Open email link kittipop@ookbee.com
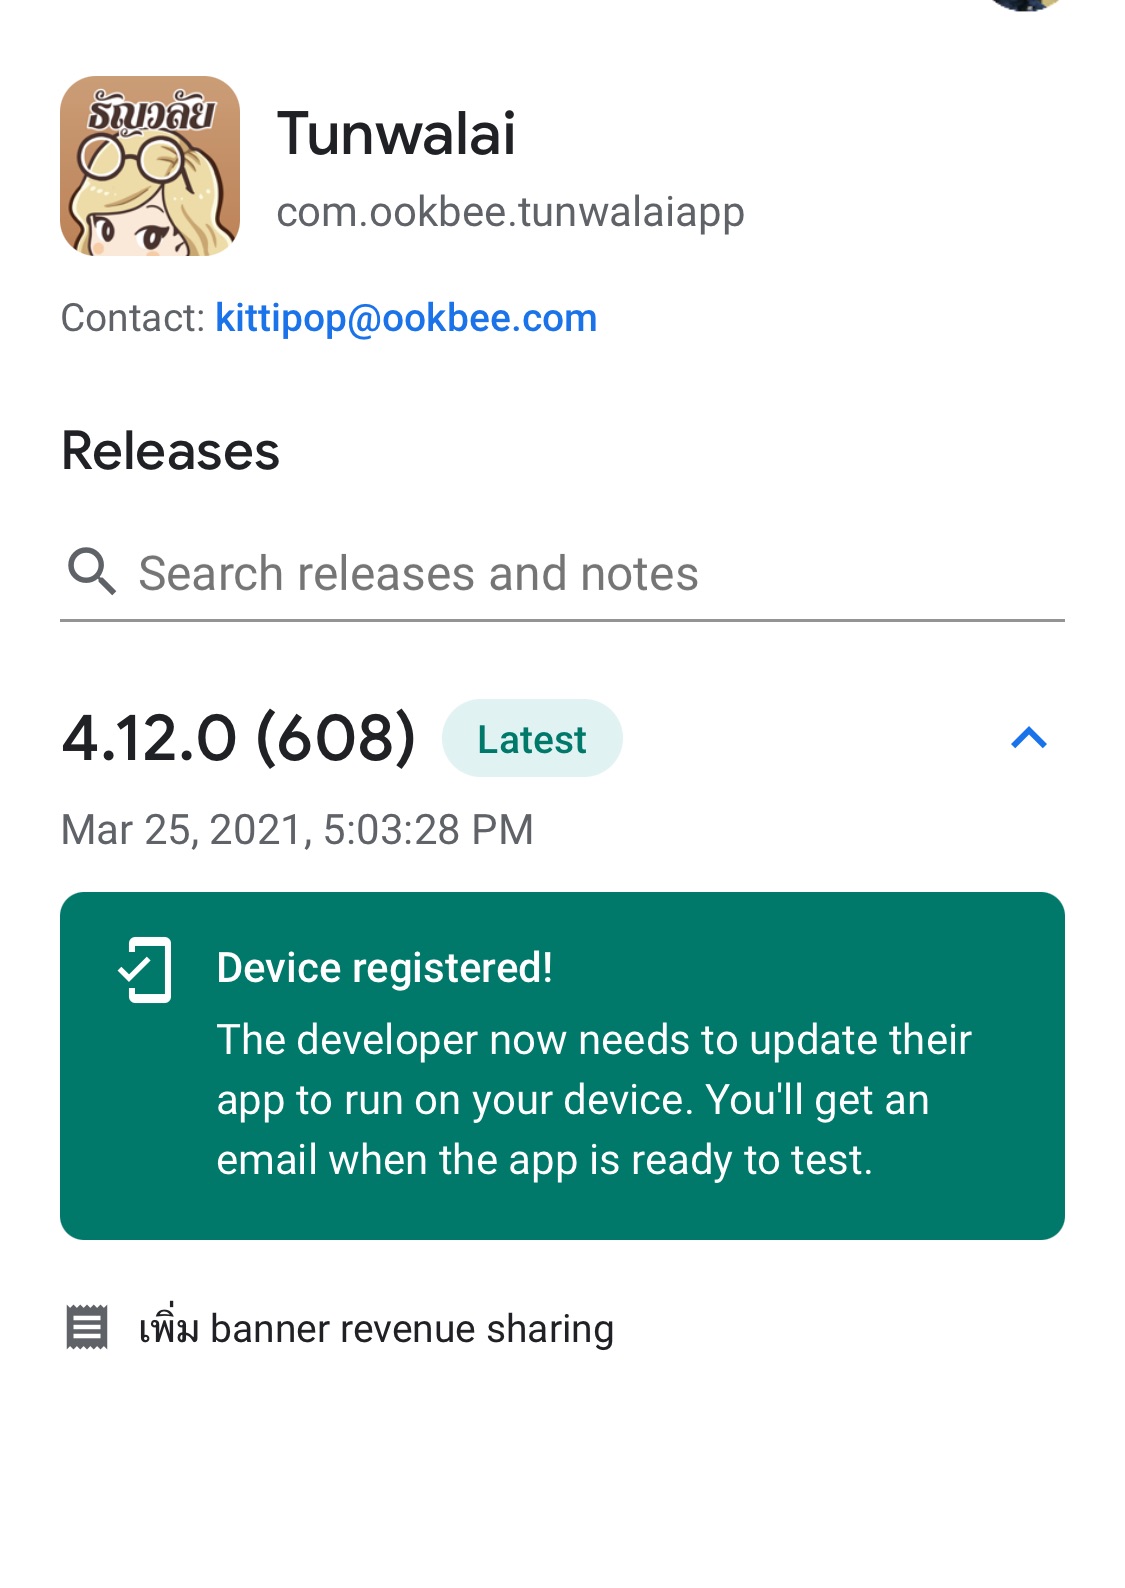This screenshot has height=1588, width=1125. coord(406,318)
